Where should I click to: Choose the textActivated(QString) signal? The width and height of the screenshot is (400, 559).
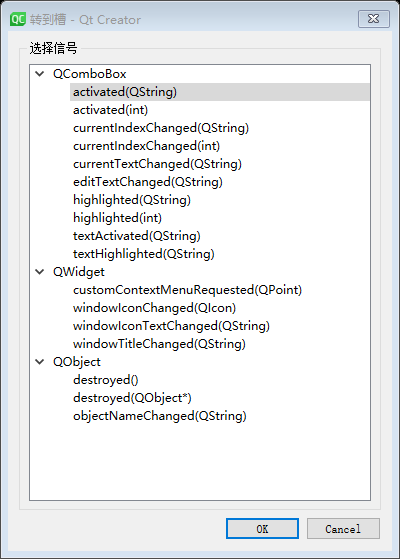pyautogui.click(x=137, y=236)
